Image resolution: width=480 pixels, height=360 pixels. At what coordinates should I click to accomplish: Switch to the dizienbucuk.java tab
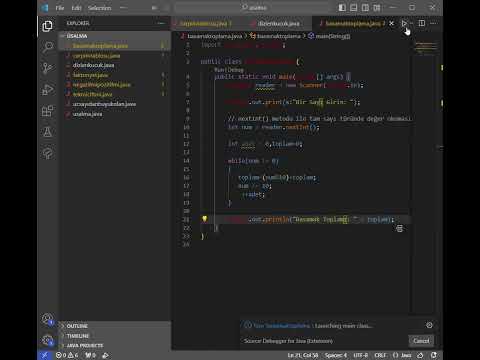[278, 23]
